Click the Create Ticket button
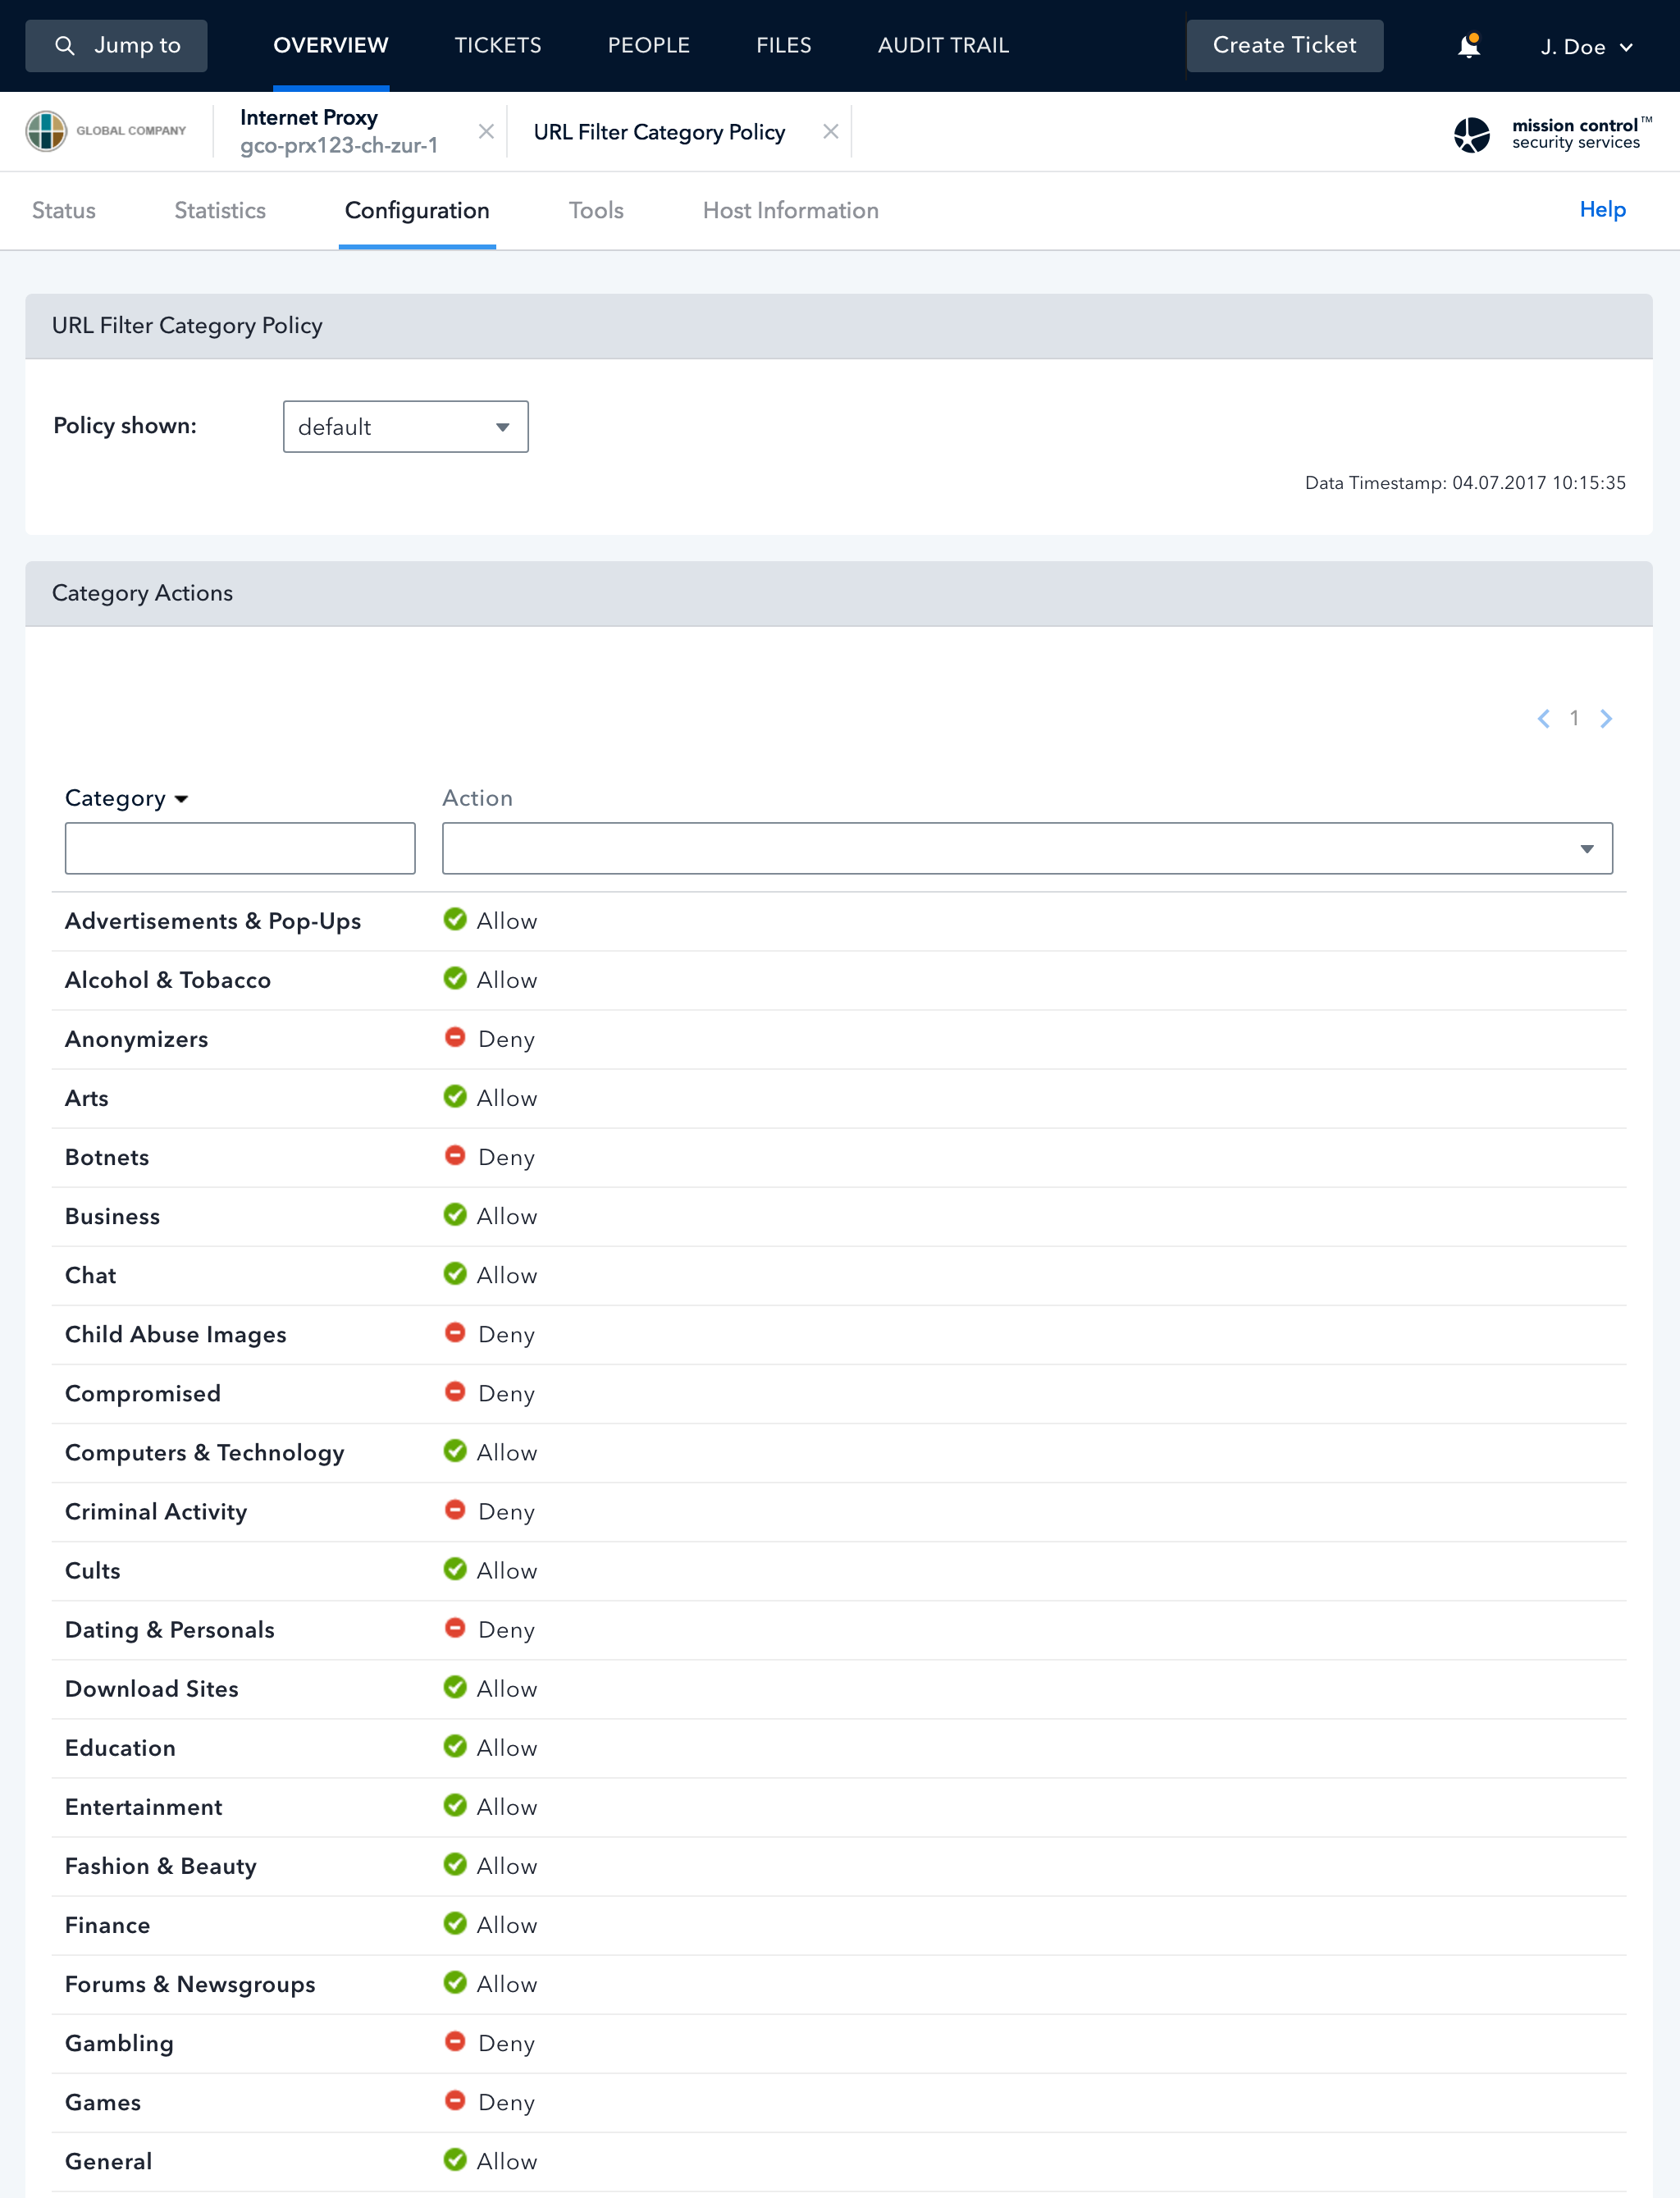 1285,46
